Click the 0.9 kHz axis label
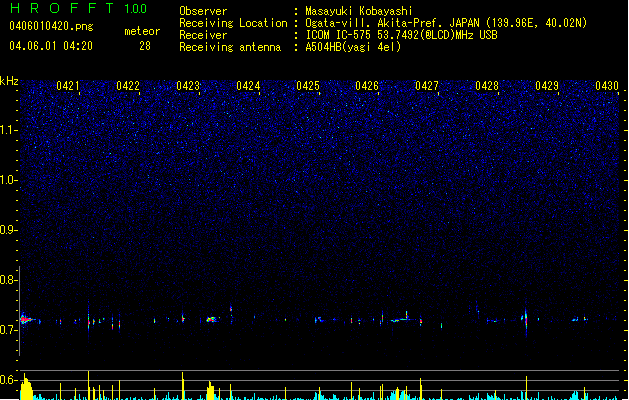629x400 pixels. [8, 230]
